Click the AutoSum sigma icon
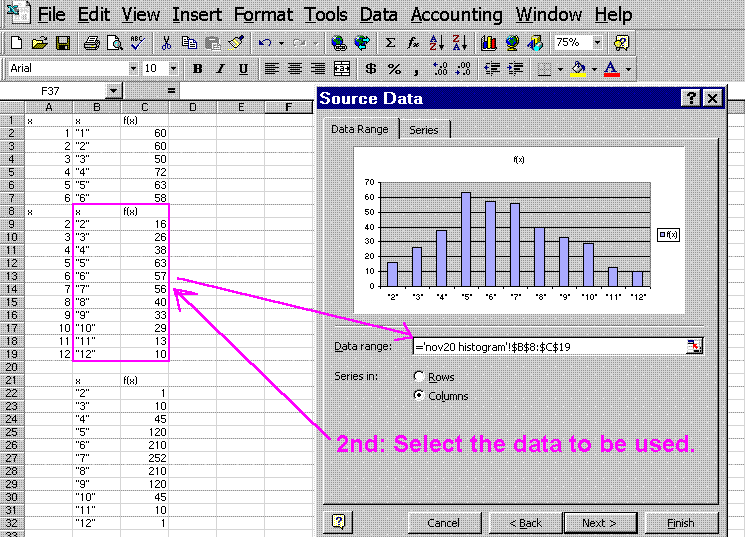 pos(390,43)
